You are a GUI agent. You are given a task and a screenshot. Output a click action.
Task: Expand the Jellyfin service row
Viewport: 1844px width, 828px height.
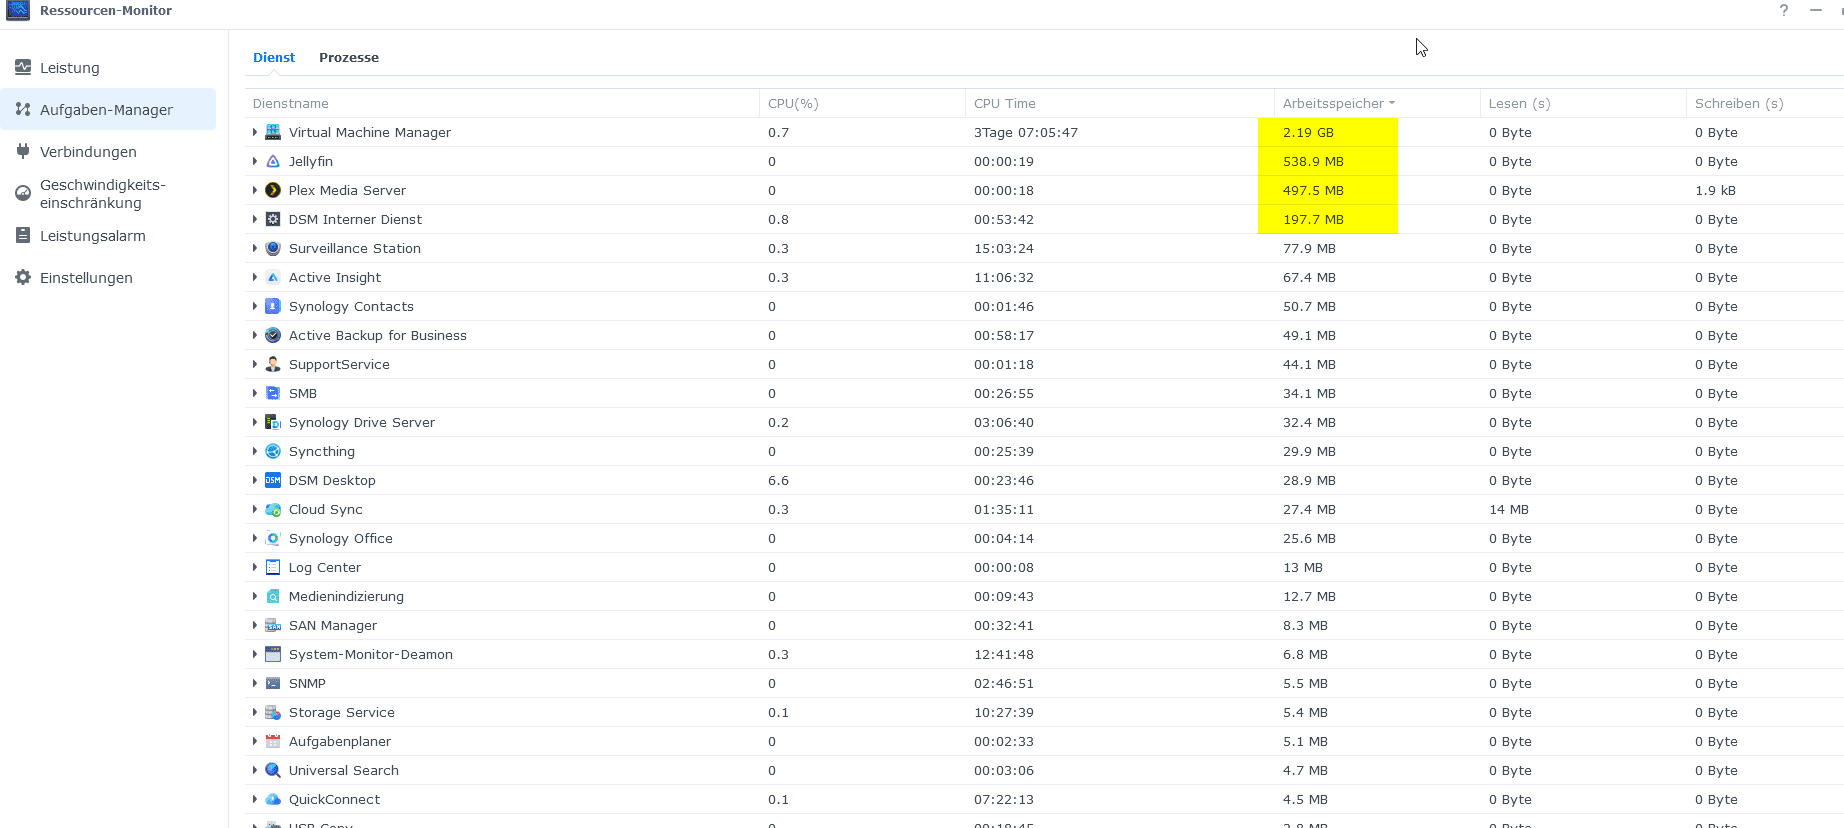pos(255,161)
